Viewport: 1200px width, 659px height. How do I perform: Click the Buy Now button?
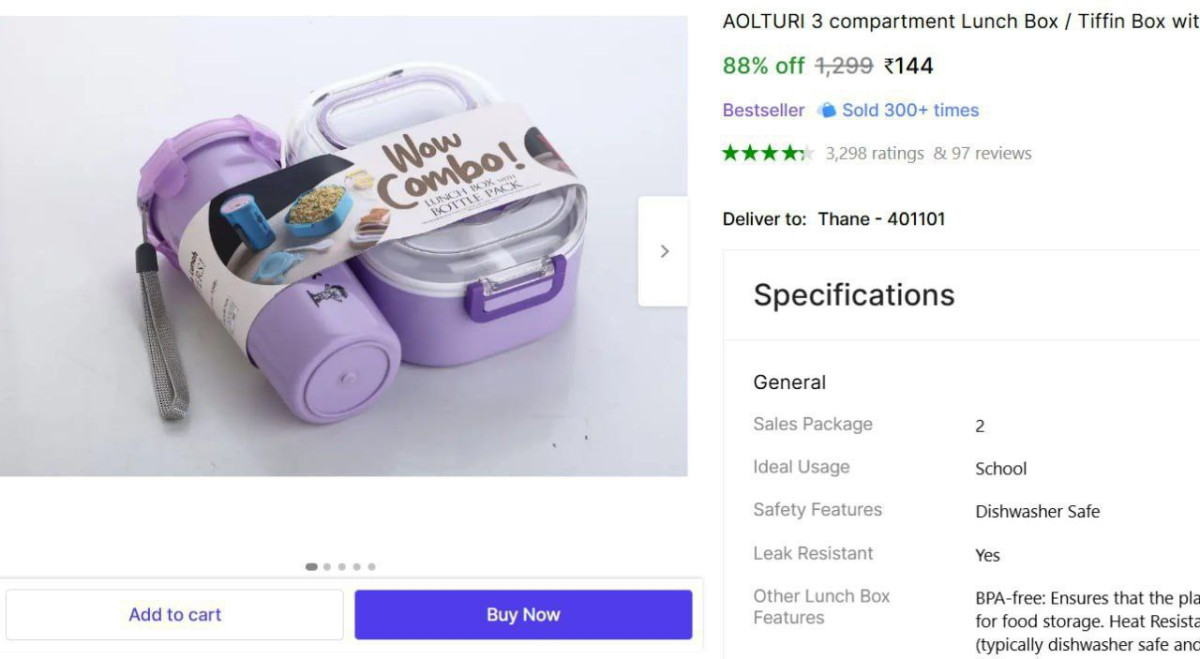click(x=523, y=615)
